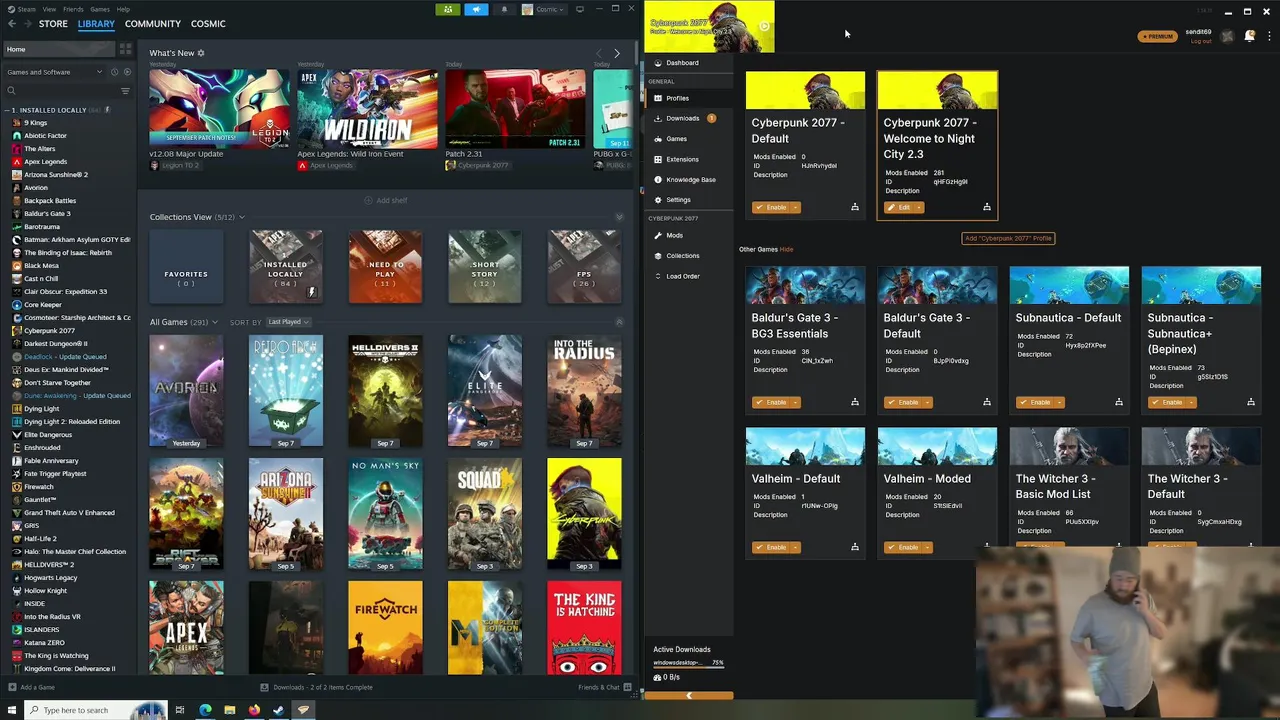
Task: Open Steam Friends menu
Action: click(x=73, y=9)
